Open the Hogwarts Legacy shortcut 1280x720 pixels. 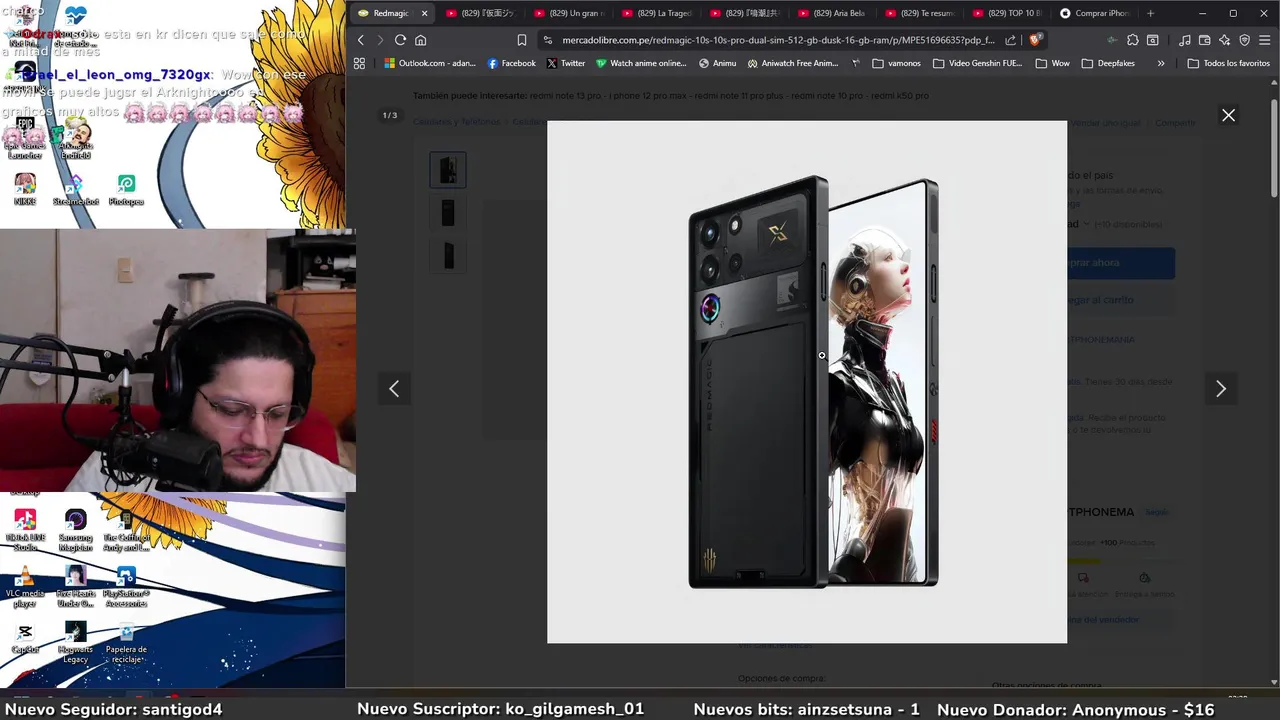pos(75,642)
